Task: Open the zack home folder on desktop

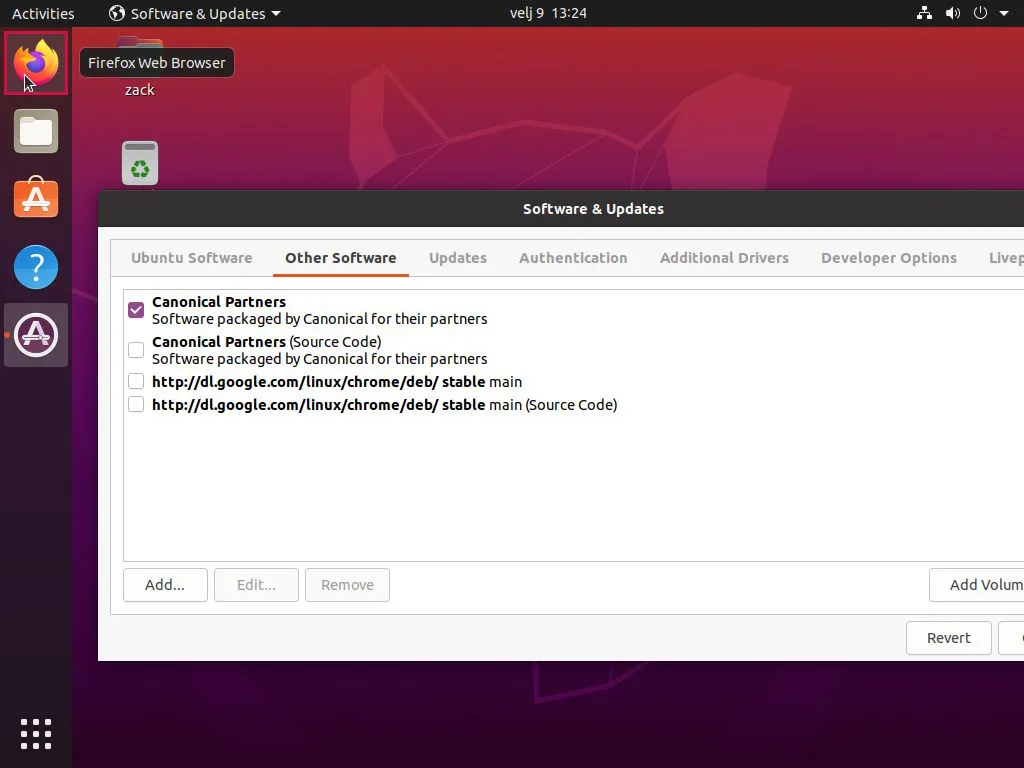Action: (x=140, y=68)
